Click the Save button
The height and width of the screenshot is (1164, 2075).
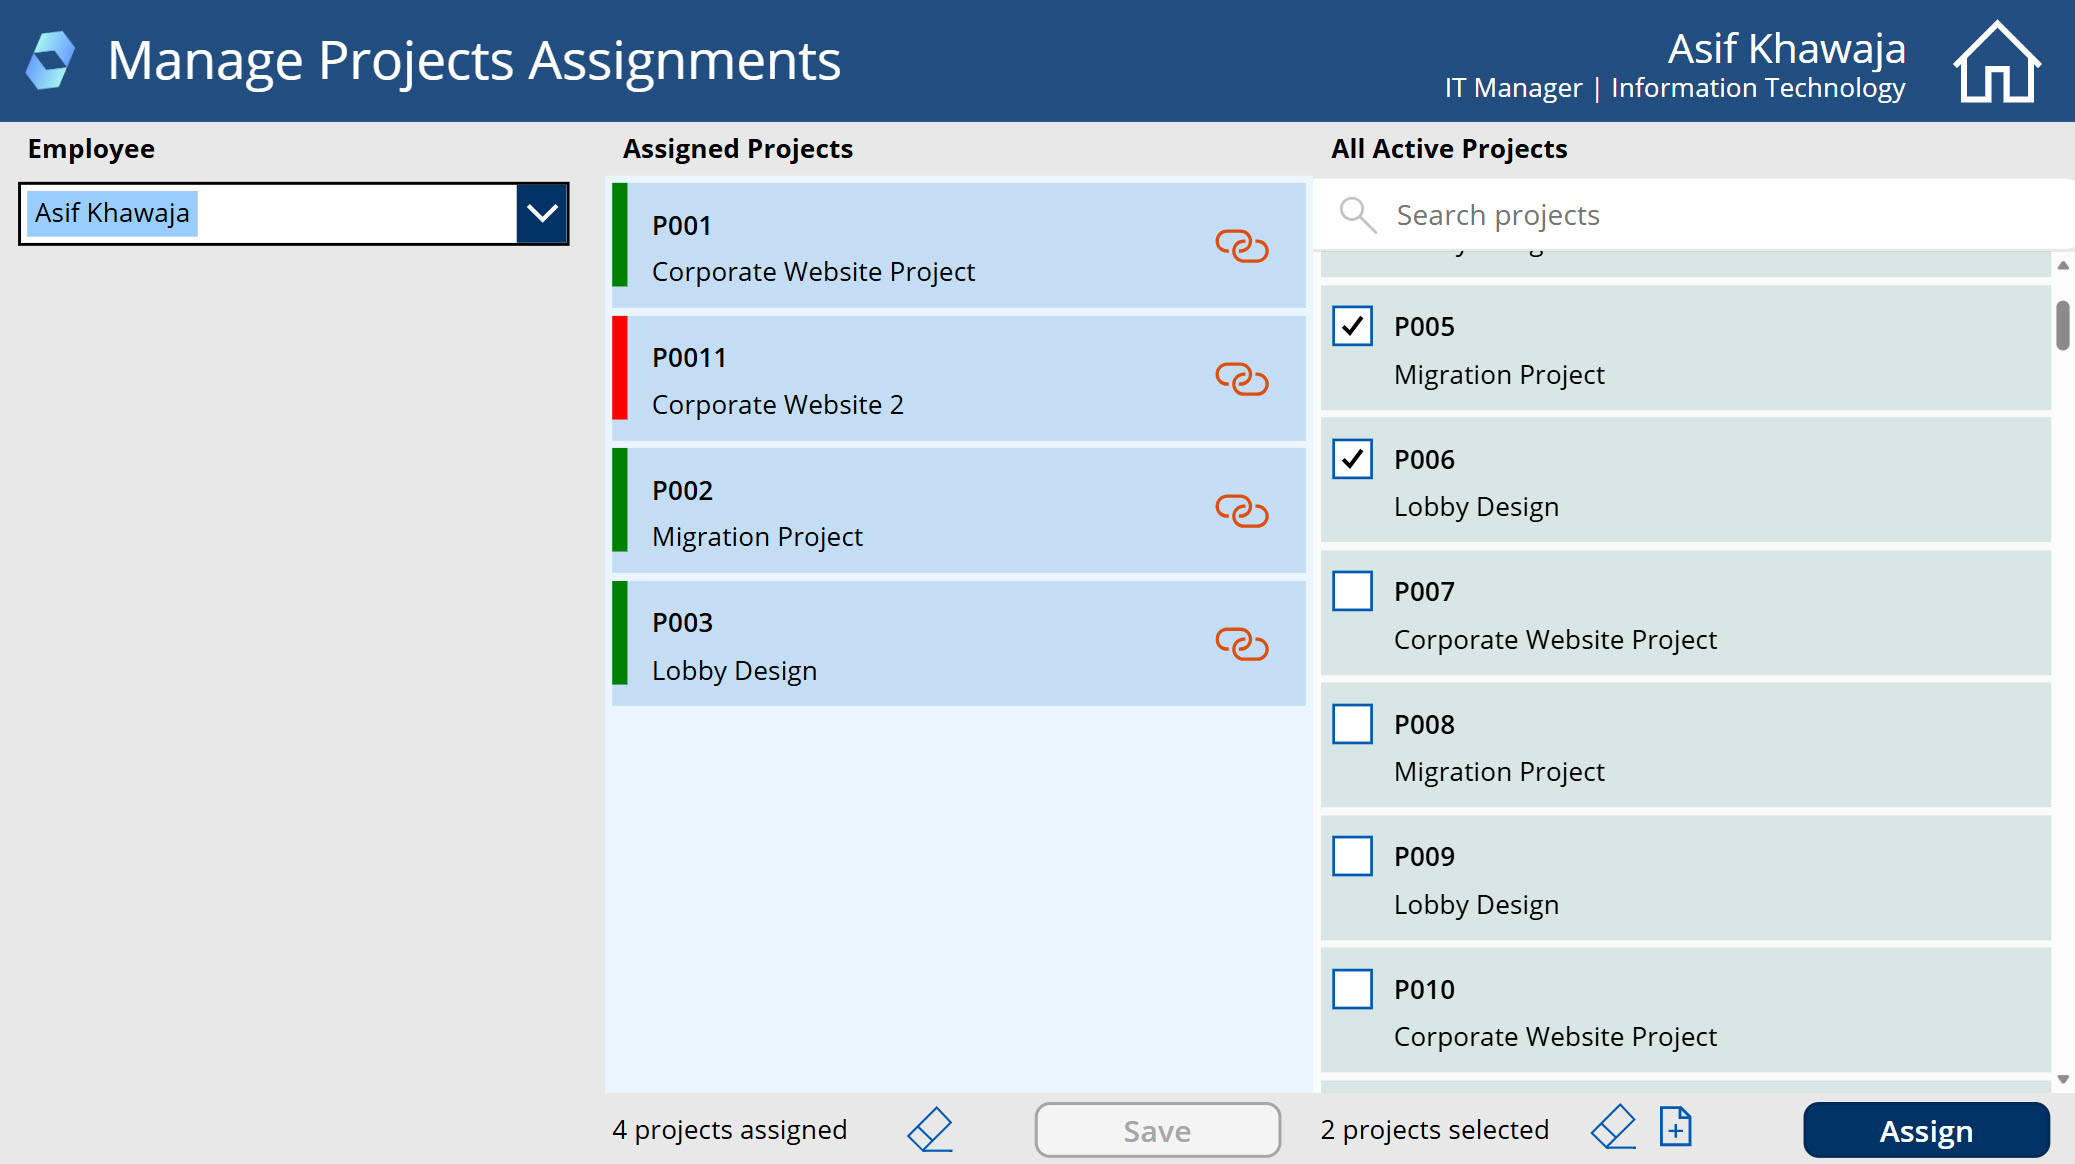pos(1157,1130)
